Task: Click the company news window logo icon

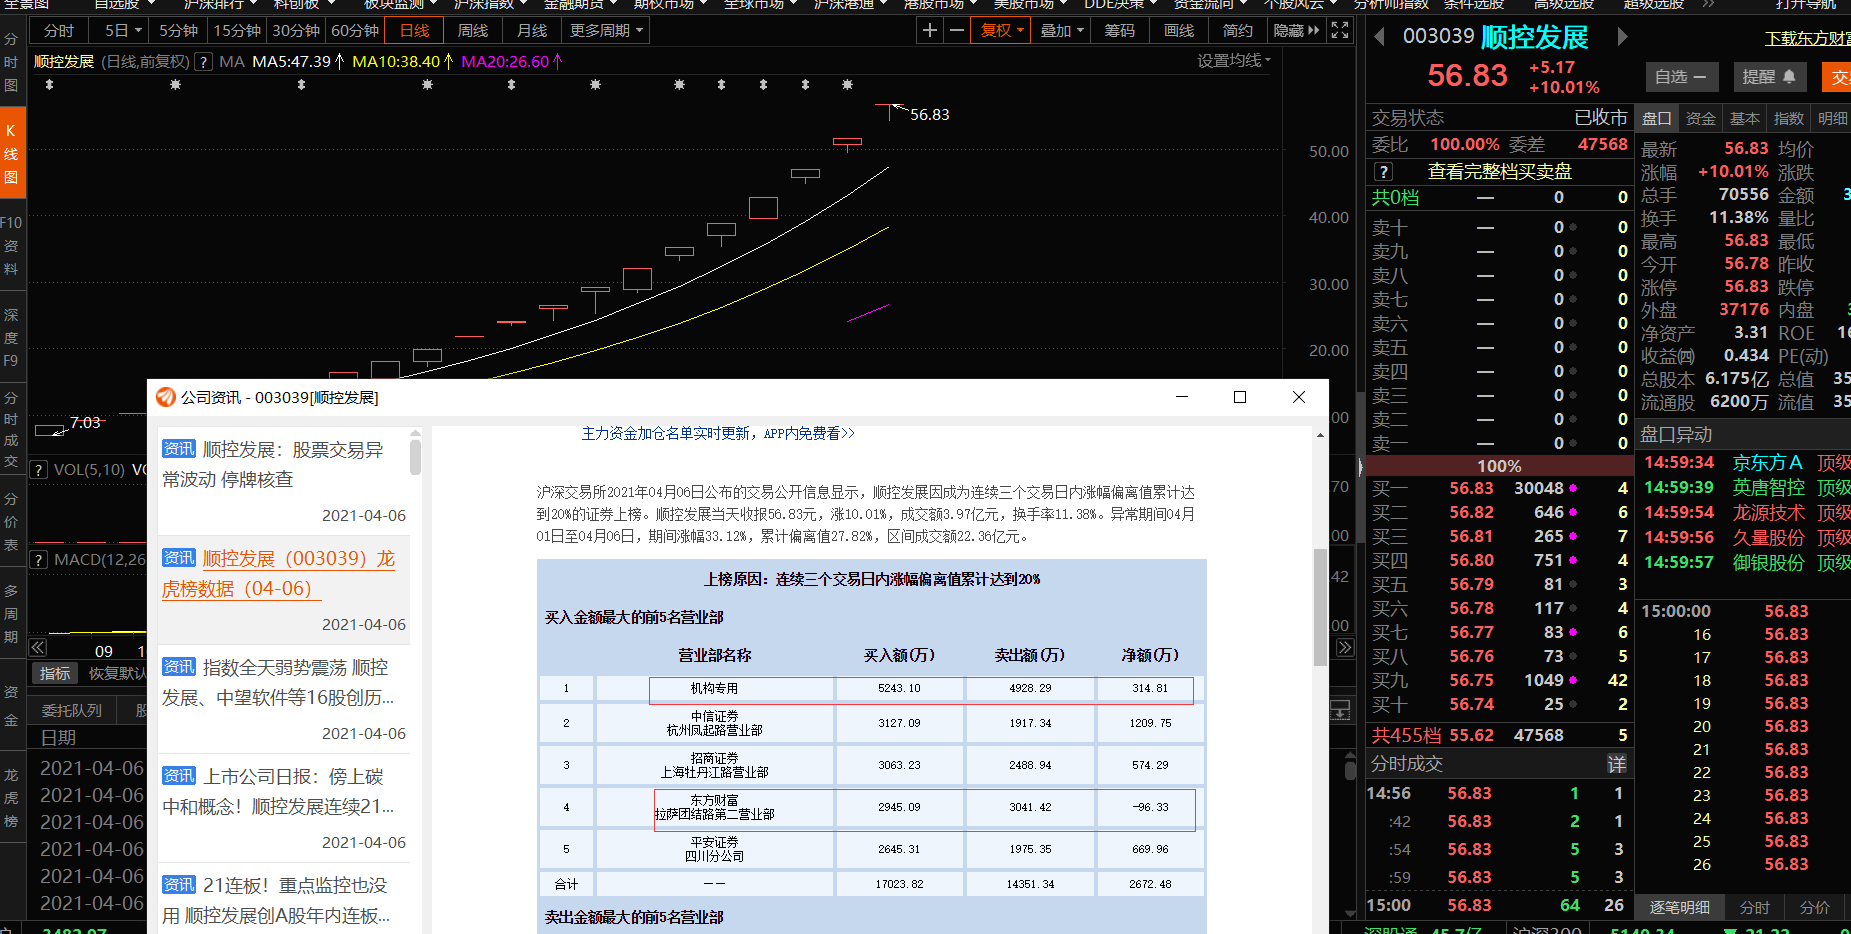Action: [x=166, y=397]
